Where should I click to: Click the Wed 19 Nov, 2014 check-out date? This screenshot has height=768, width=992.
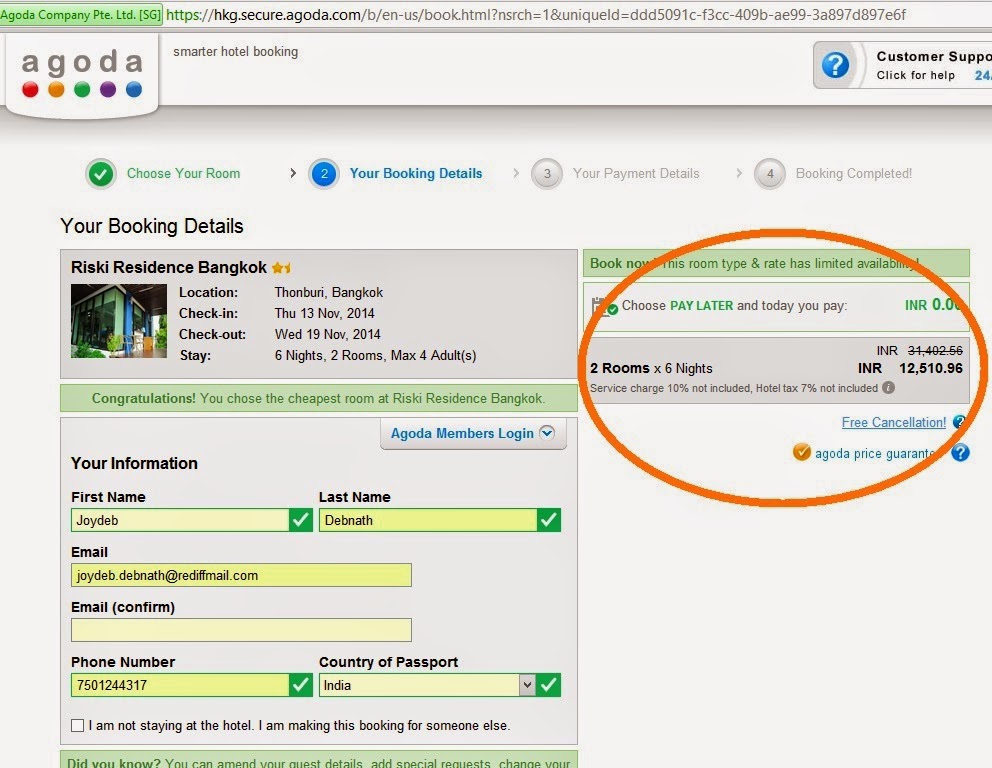[328, 334]
